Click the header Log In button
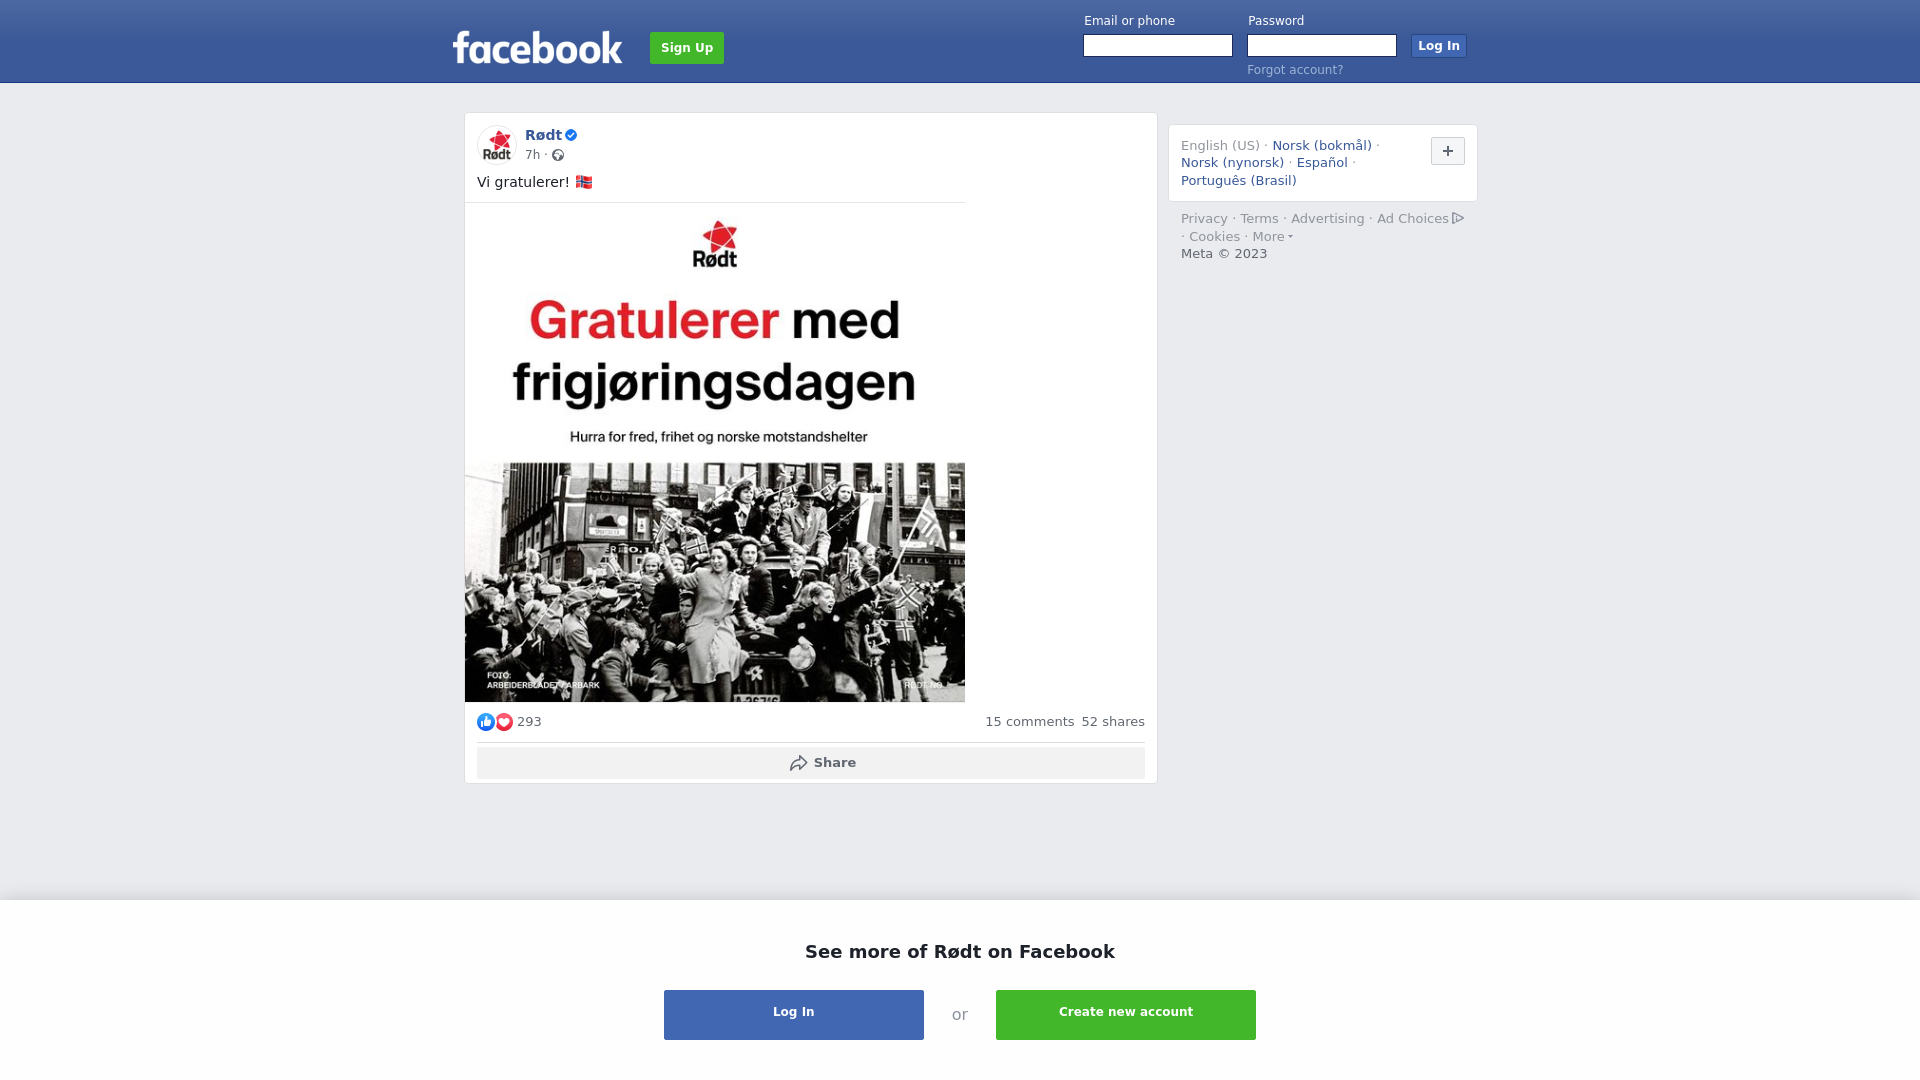1920x1080 pixels. tap(1439, 46)
